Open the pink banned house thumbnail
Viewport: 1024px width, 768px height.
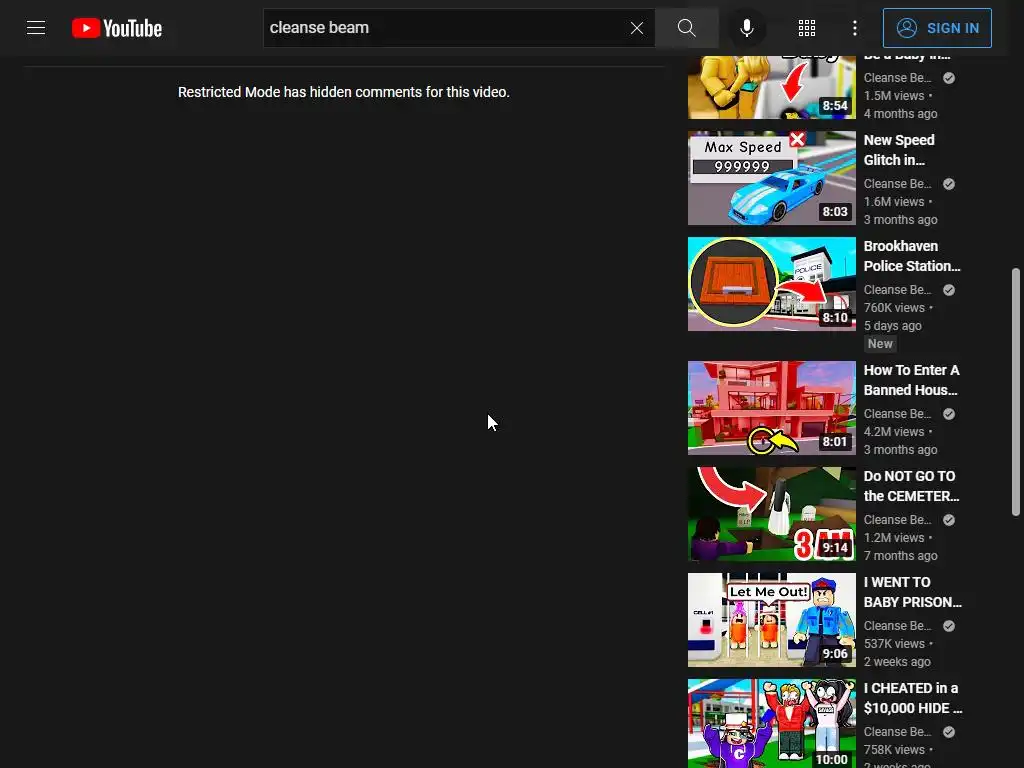tap(771, 408)
